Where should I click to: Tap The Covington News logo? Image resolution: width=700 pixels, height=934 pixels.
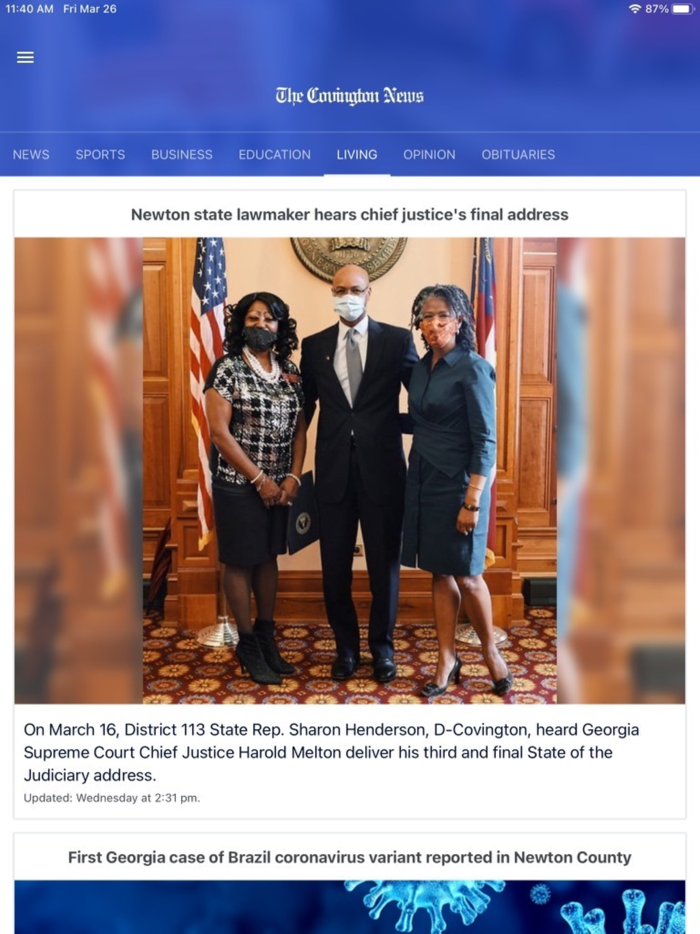pyautogui.click(x=350, y=96)
